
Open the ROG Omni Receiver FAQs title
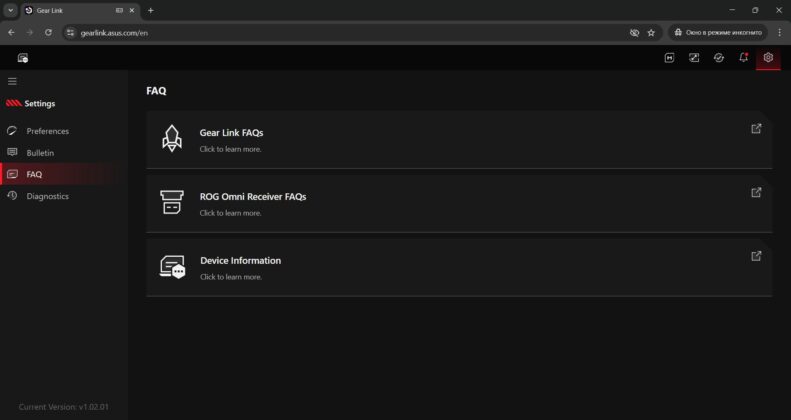point(253,197)
